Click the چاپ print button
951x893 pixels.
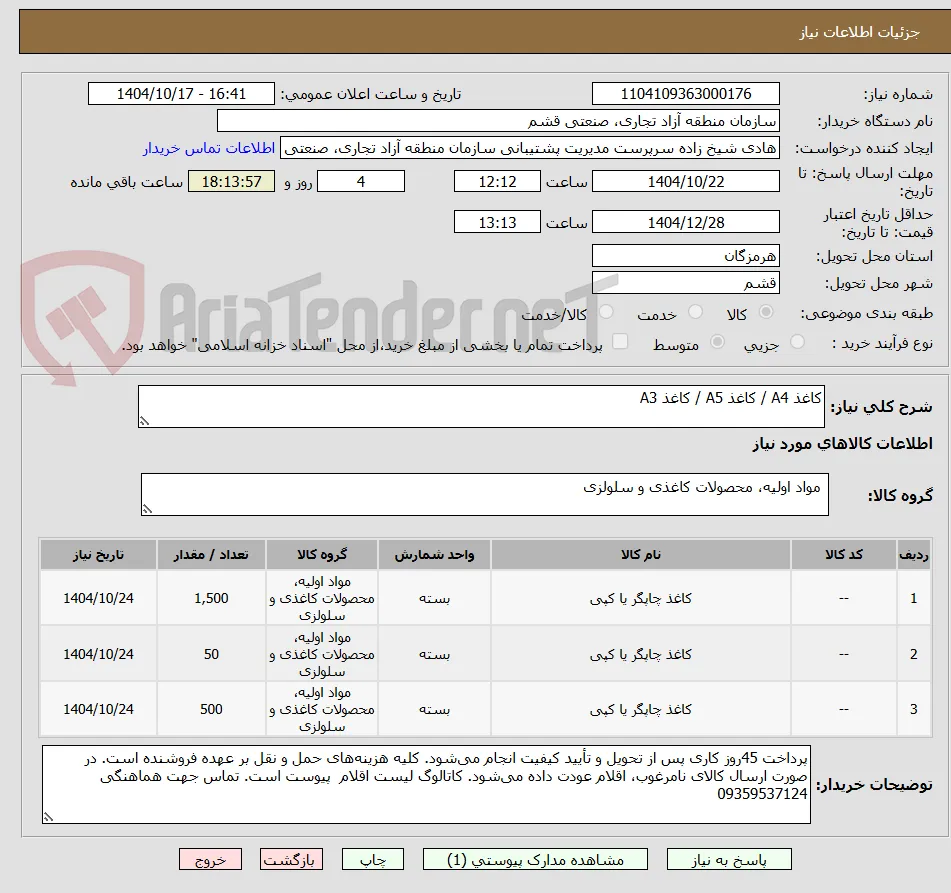372,860
